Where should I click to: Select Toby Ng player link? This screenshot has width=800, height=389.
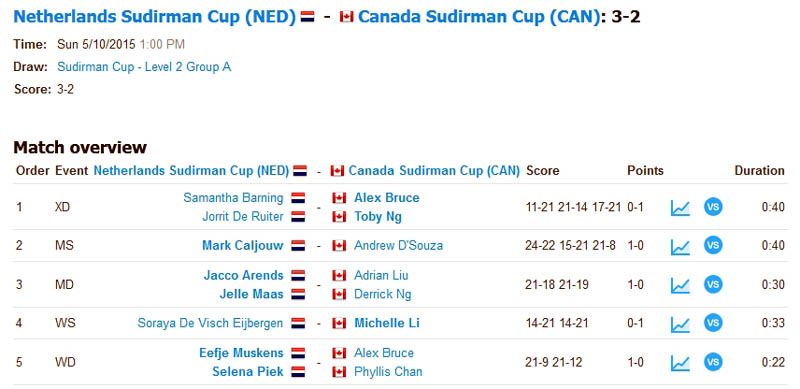pos(378,217)
